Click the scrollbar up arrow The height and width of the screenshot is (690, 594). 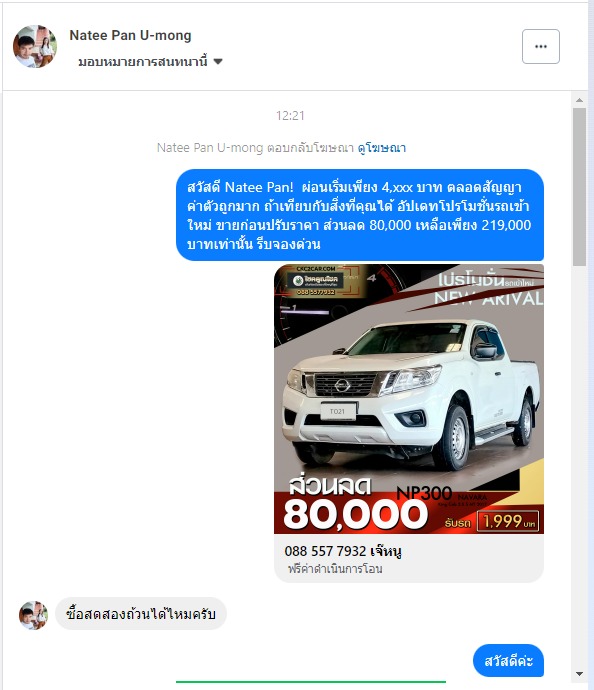[579, 100]
